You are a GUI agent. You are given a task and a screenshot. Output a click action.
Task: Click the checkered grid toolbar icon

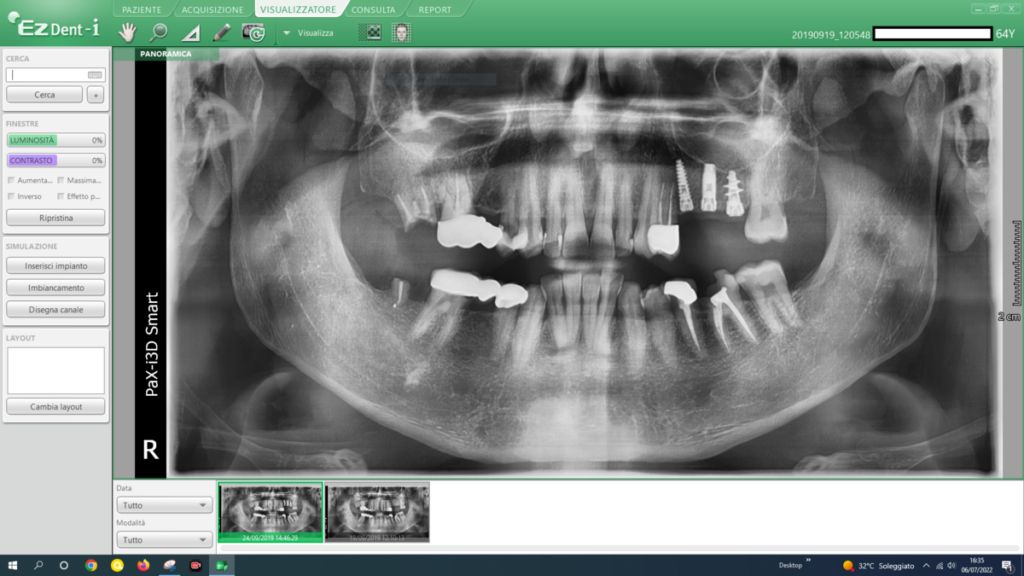tap(373, 32)
